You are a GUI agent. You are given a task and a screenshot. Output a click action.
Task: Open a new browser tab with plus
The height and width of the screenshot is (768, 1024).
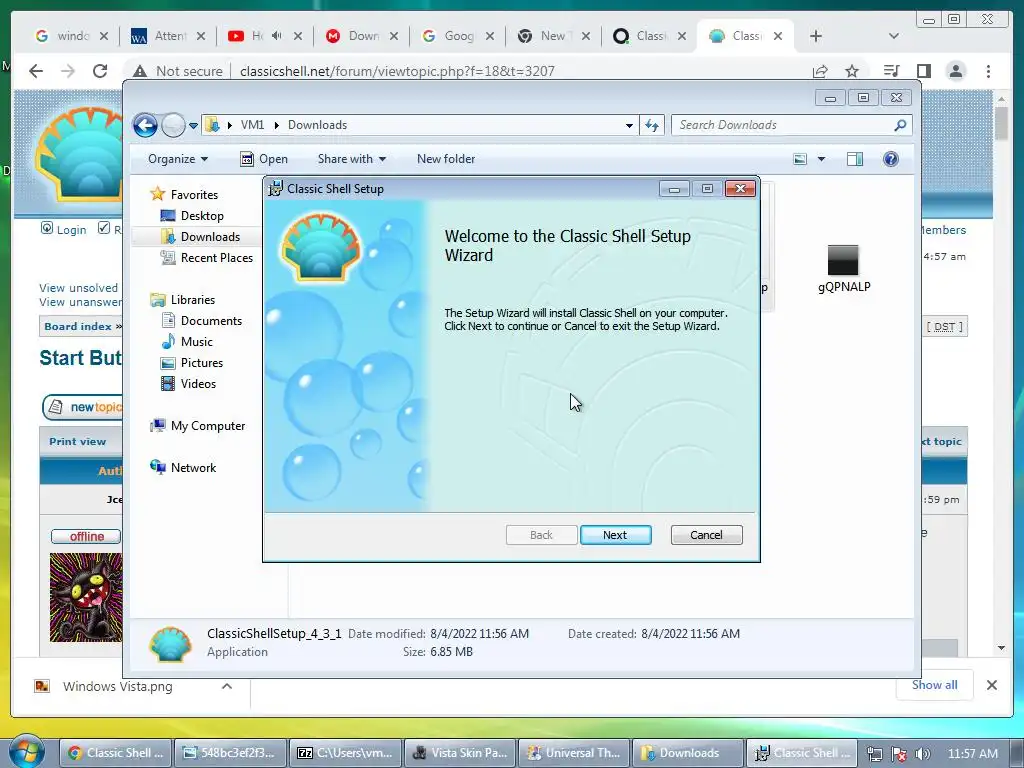pos(816,36)
